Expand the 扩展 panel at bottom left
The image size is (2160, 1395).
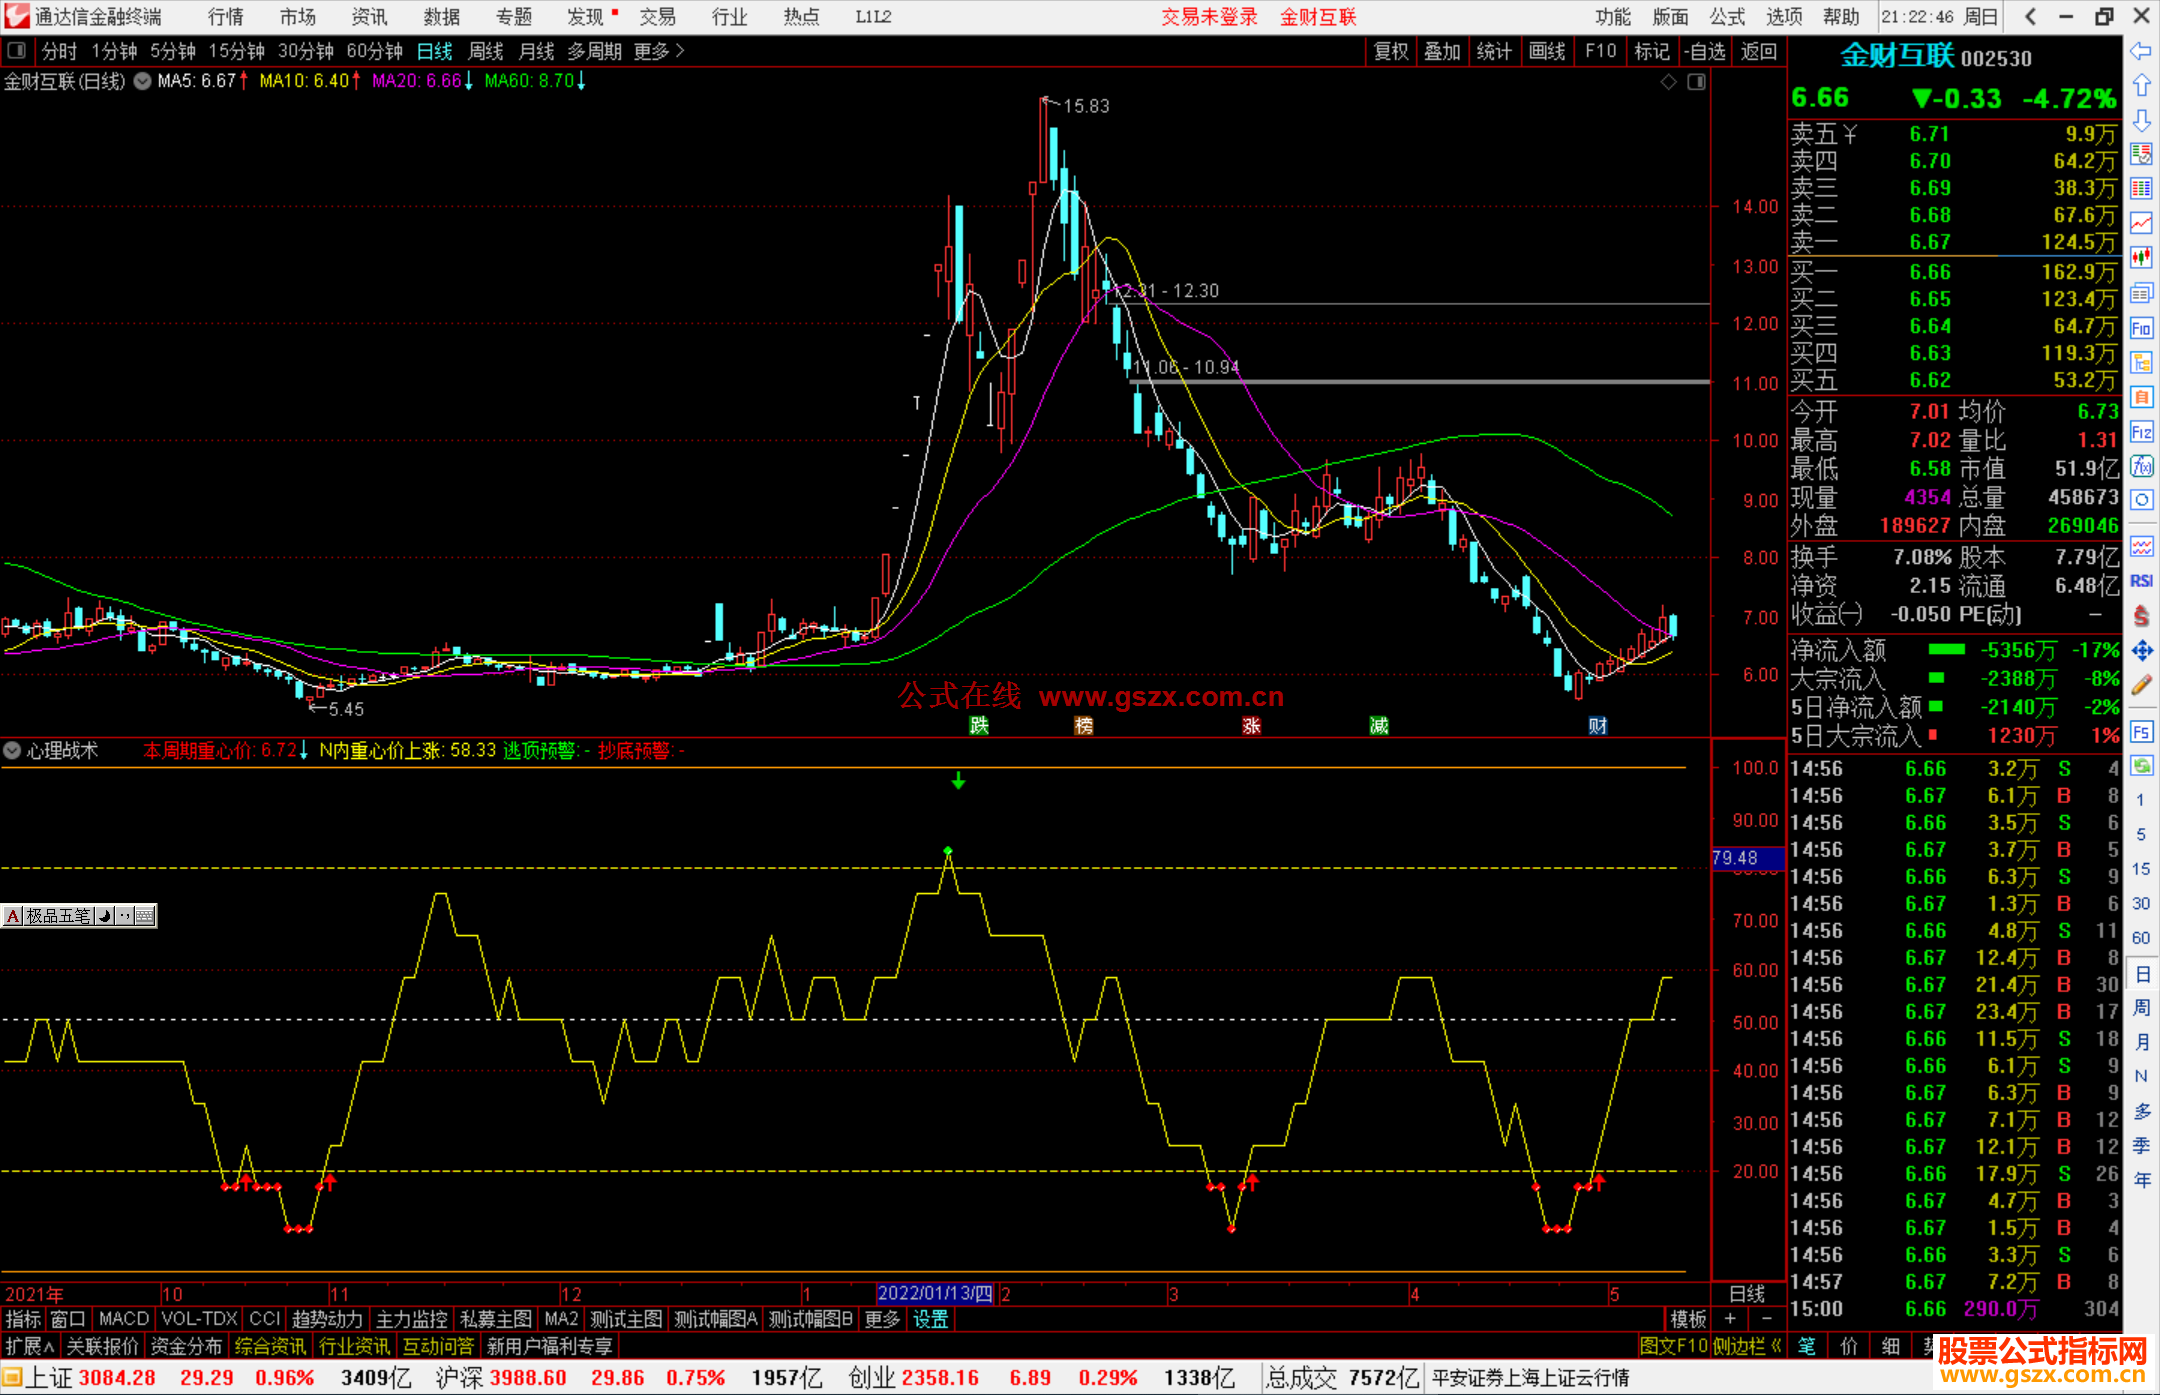click(x=30, y=1346)
